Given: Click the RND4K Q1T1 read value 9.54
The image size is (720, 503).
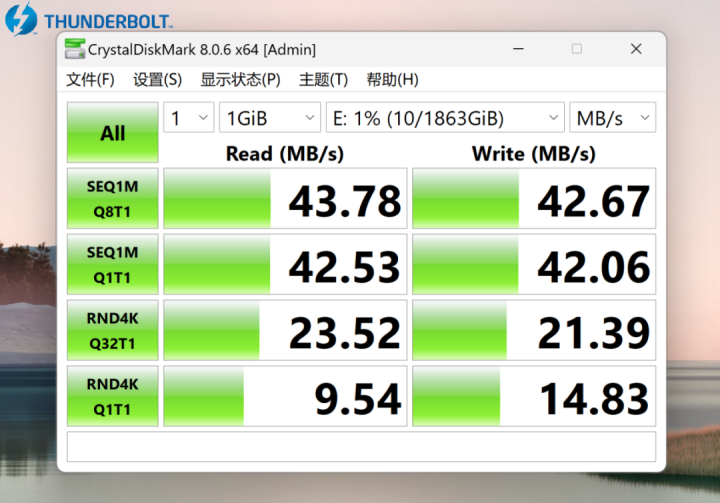Looking at the screenshot, I should coord(285,396).
